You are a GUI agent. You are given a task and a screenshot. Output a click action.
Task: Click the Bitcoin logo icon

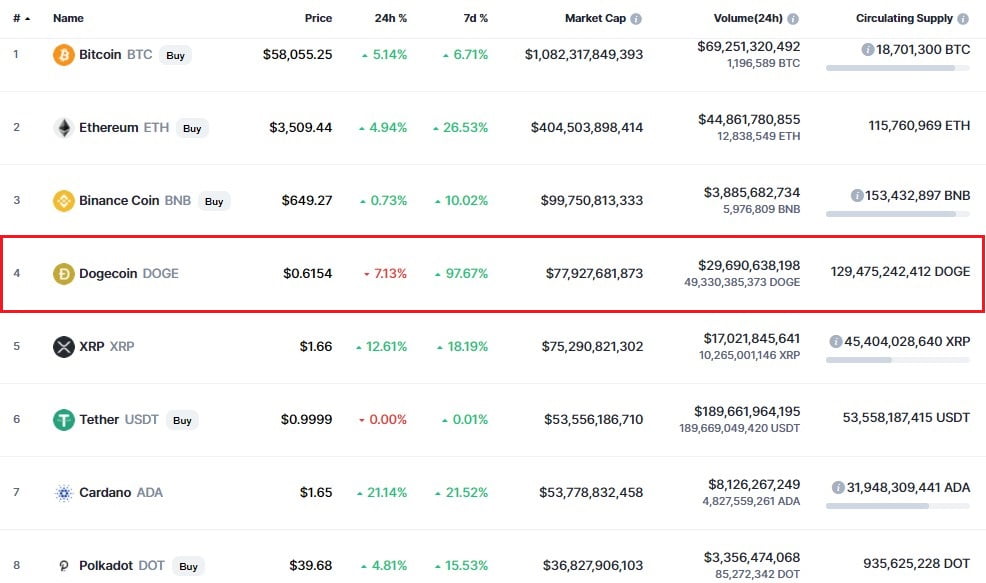pos(64,55)
